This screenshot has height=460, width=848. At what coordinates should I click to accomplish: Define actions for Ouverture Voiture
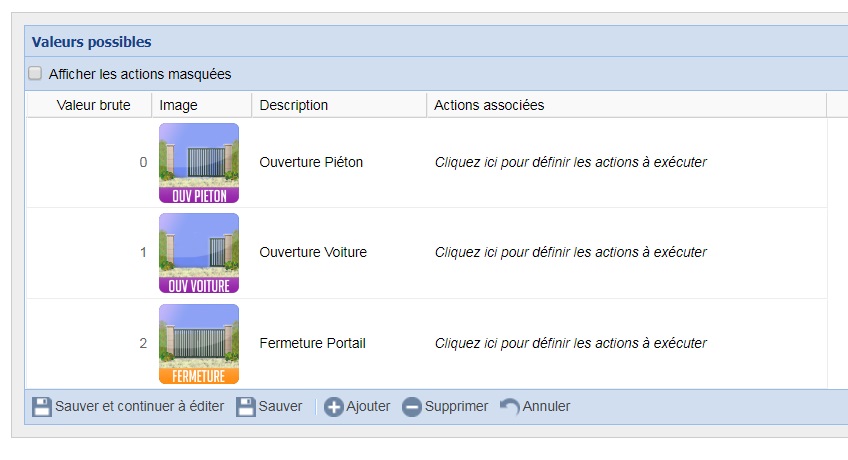pyautogui.click(x=570, y=252)
